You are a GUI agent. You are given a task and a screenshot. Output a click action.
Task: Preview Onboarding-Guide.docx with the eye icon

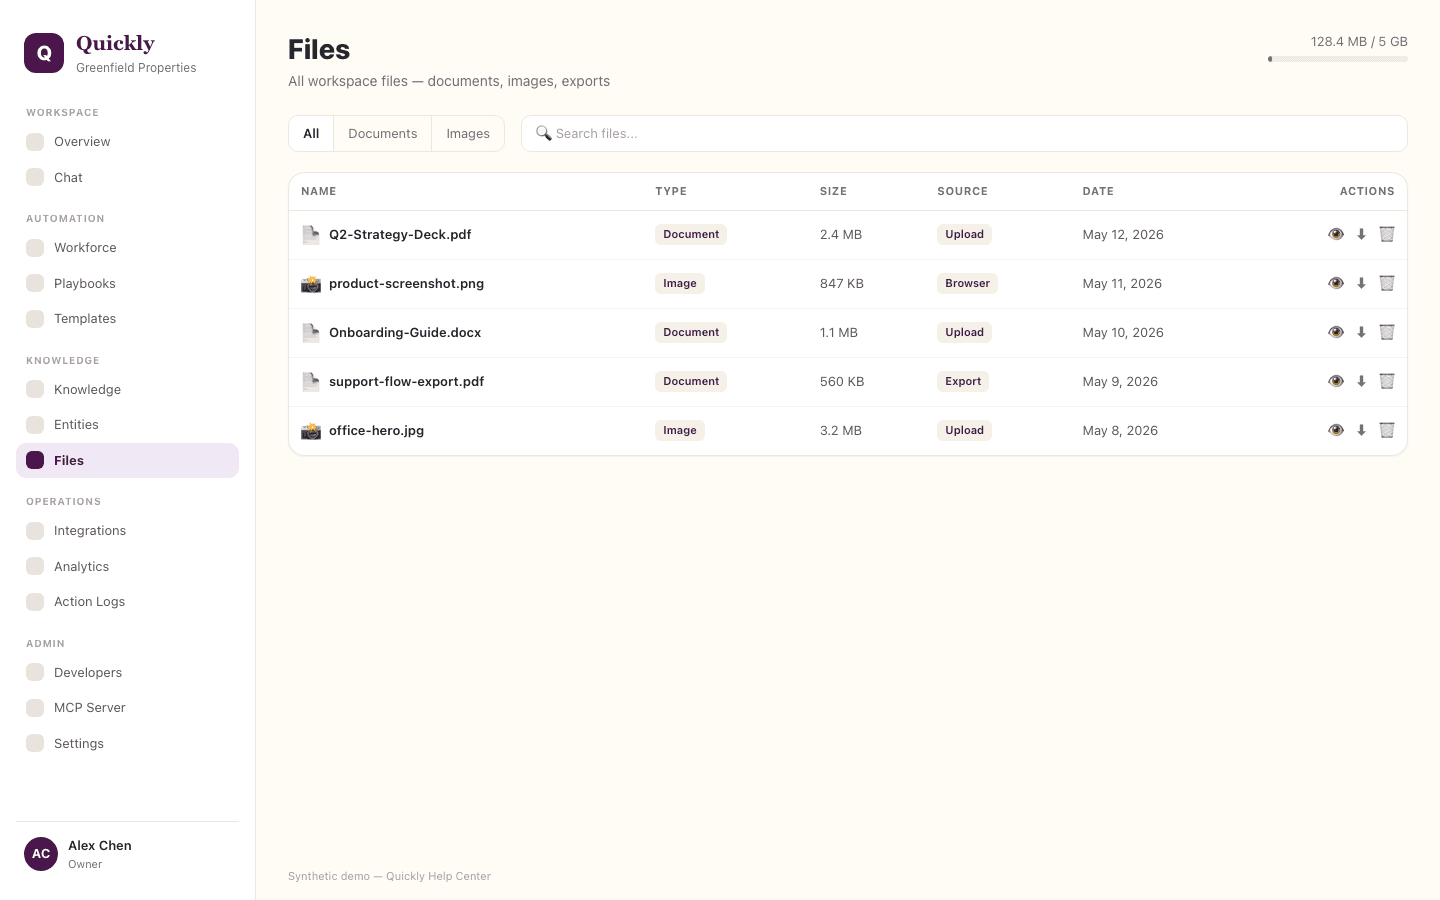tap(1336, 332)
